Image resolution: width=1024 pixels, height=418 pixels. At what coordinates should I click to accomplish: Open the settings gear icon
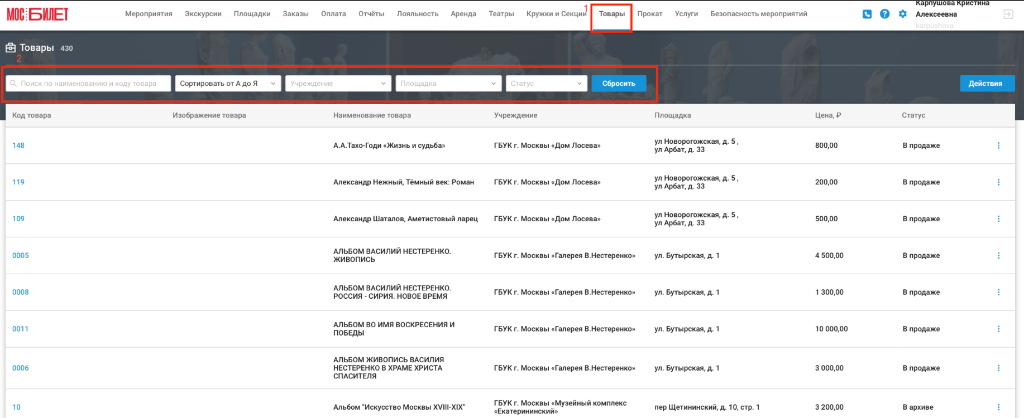tap(903, 14)
